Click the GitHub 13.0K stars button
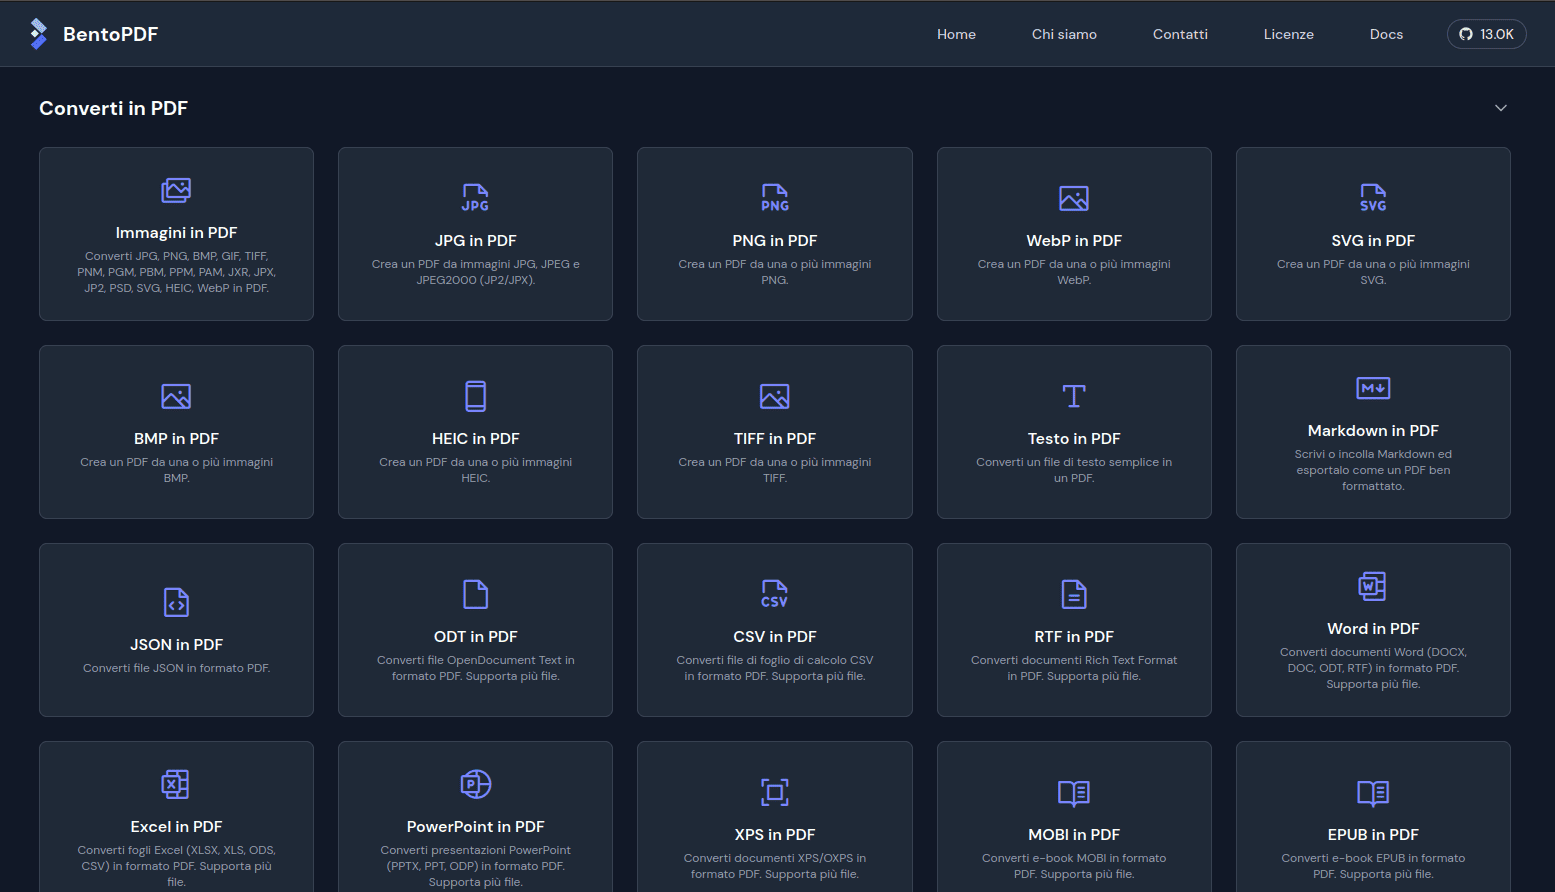1555x892 pixels. (x=1486, y=34)
